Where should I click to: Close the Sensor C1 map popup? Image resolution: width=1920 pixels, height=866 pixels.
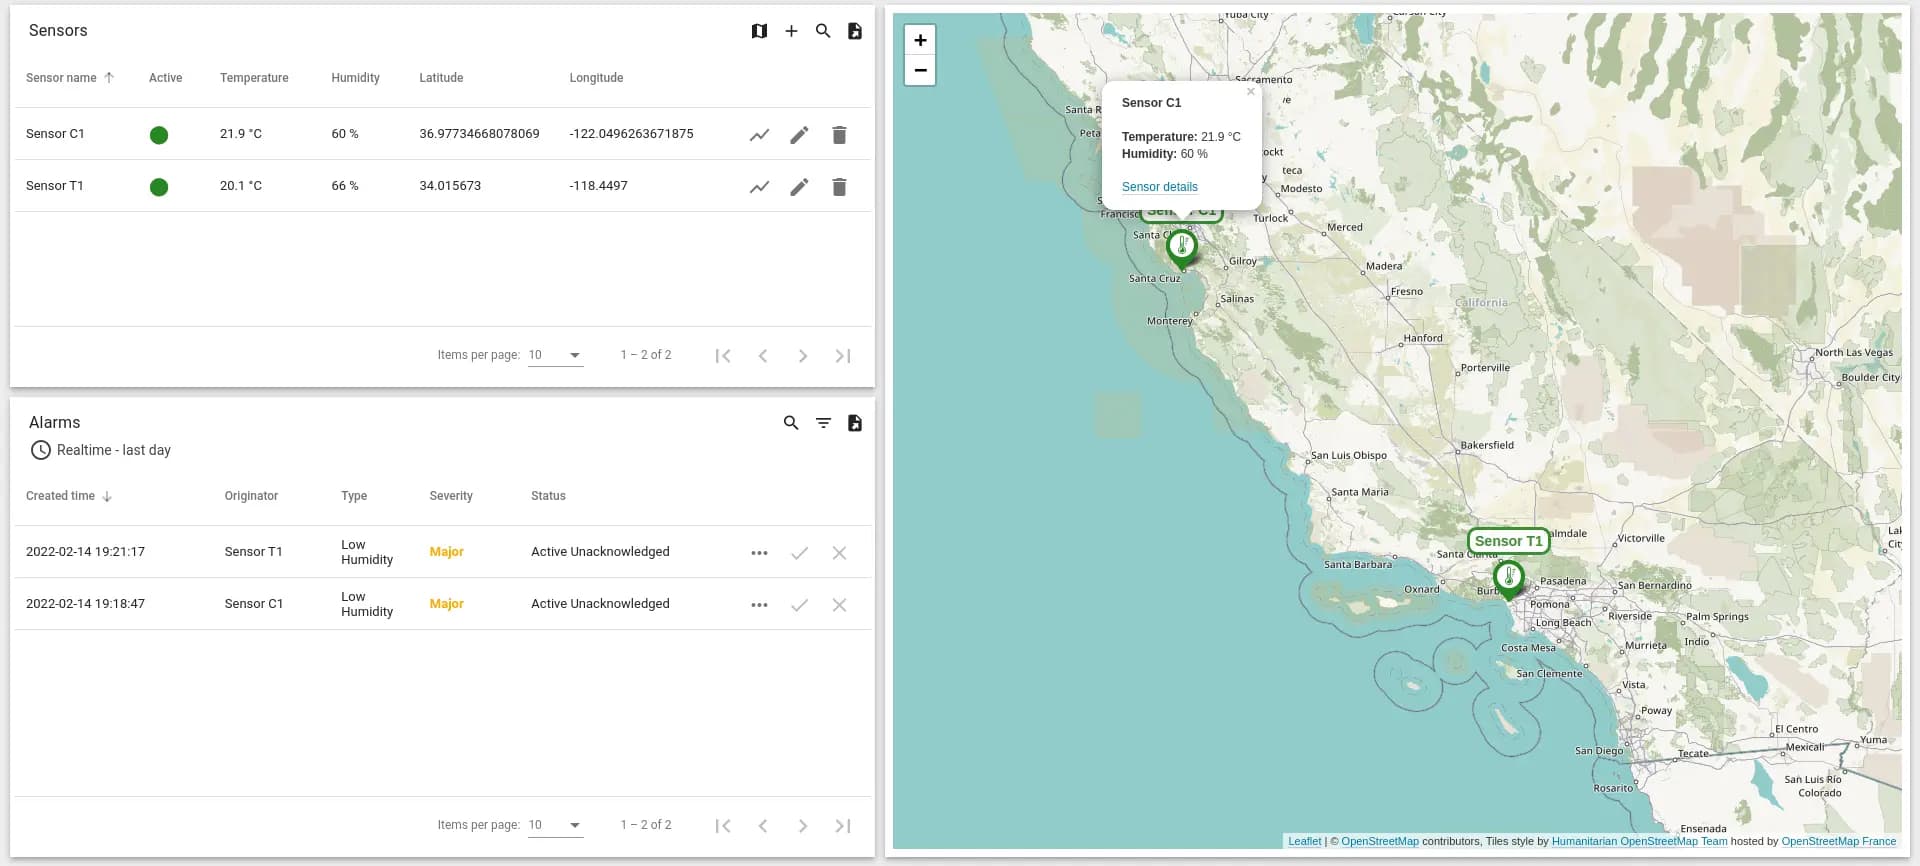click(x=1250, y=92)
